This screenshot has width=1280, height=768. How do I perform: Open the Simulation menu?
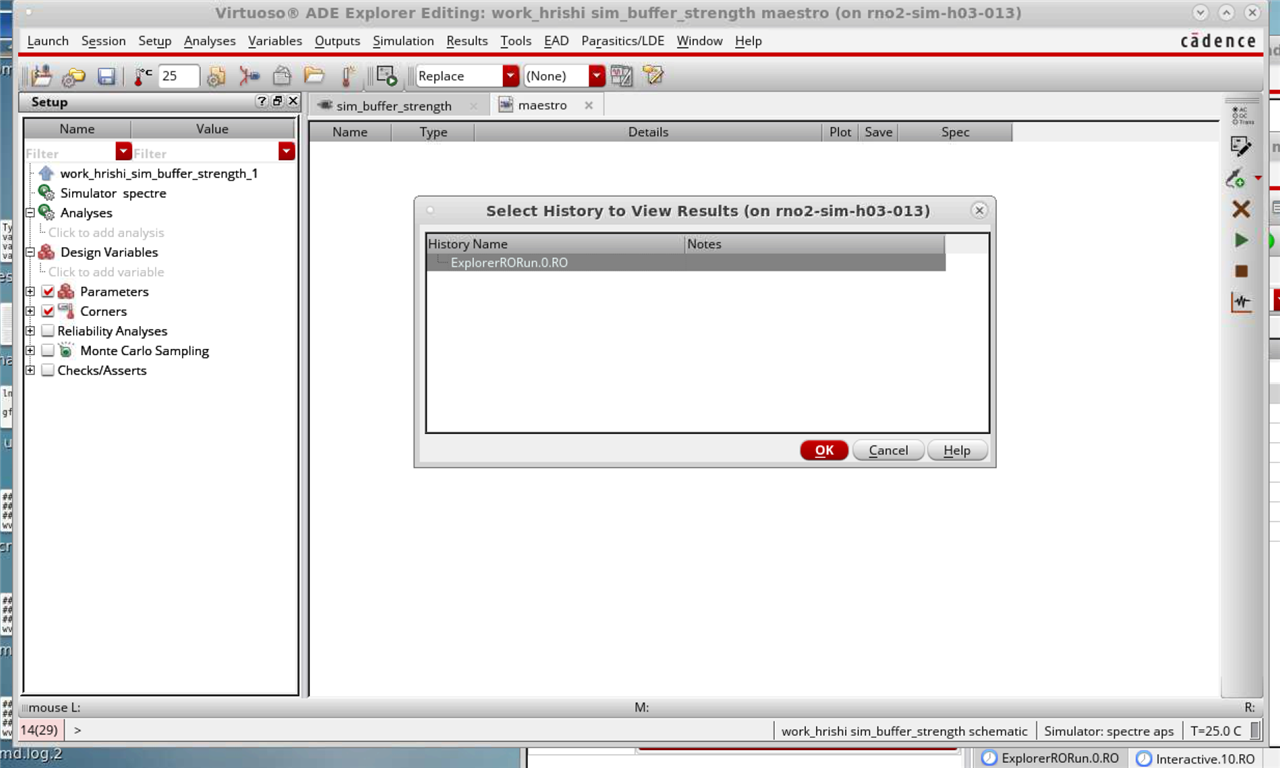coord(403,41)
